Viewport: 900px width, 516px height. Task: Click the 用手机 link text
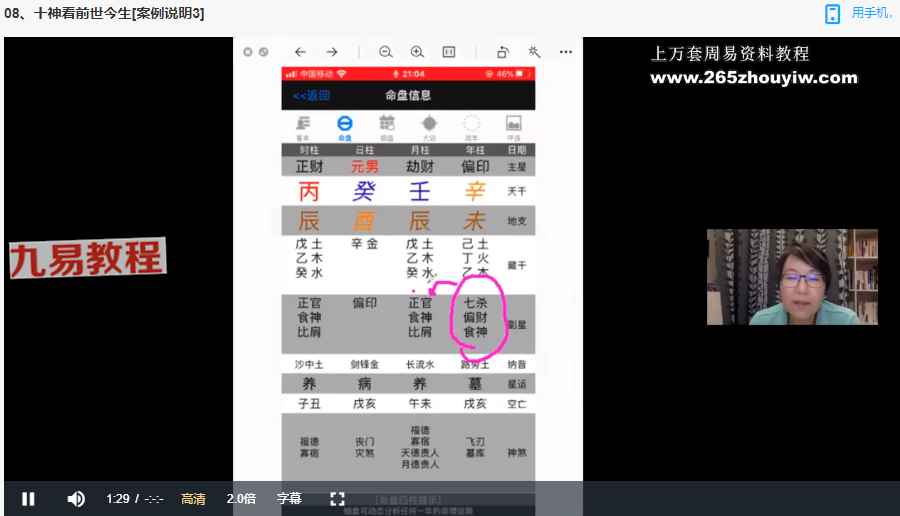871,13
